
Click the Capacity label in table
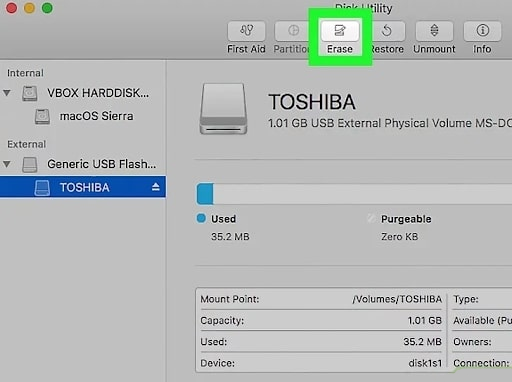(x=222, y=321)
